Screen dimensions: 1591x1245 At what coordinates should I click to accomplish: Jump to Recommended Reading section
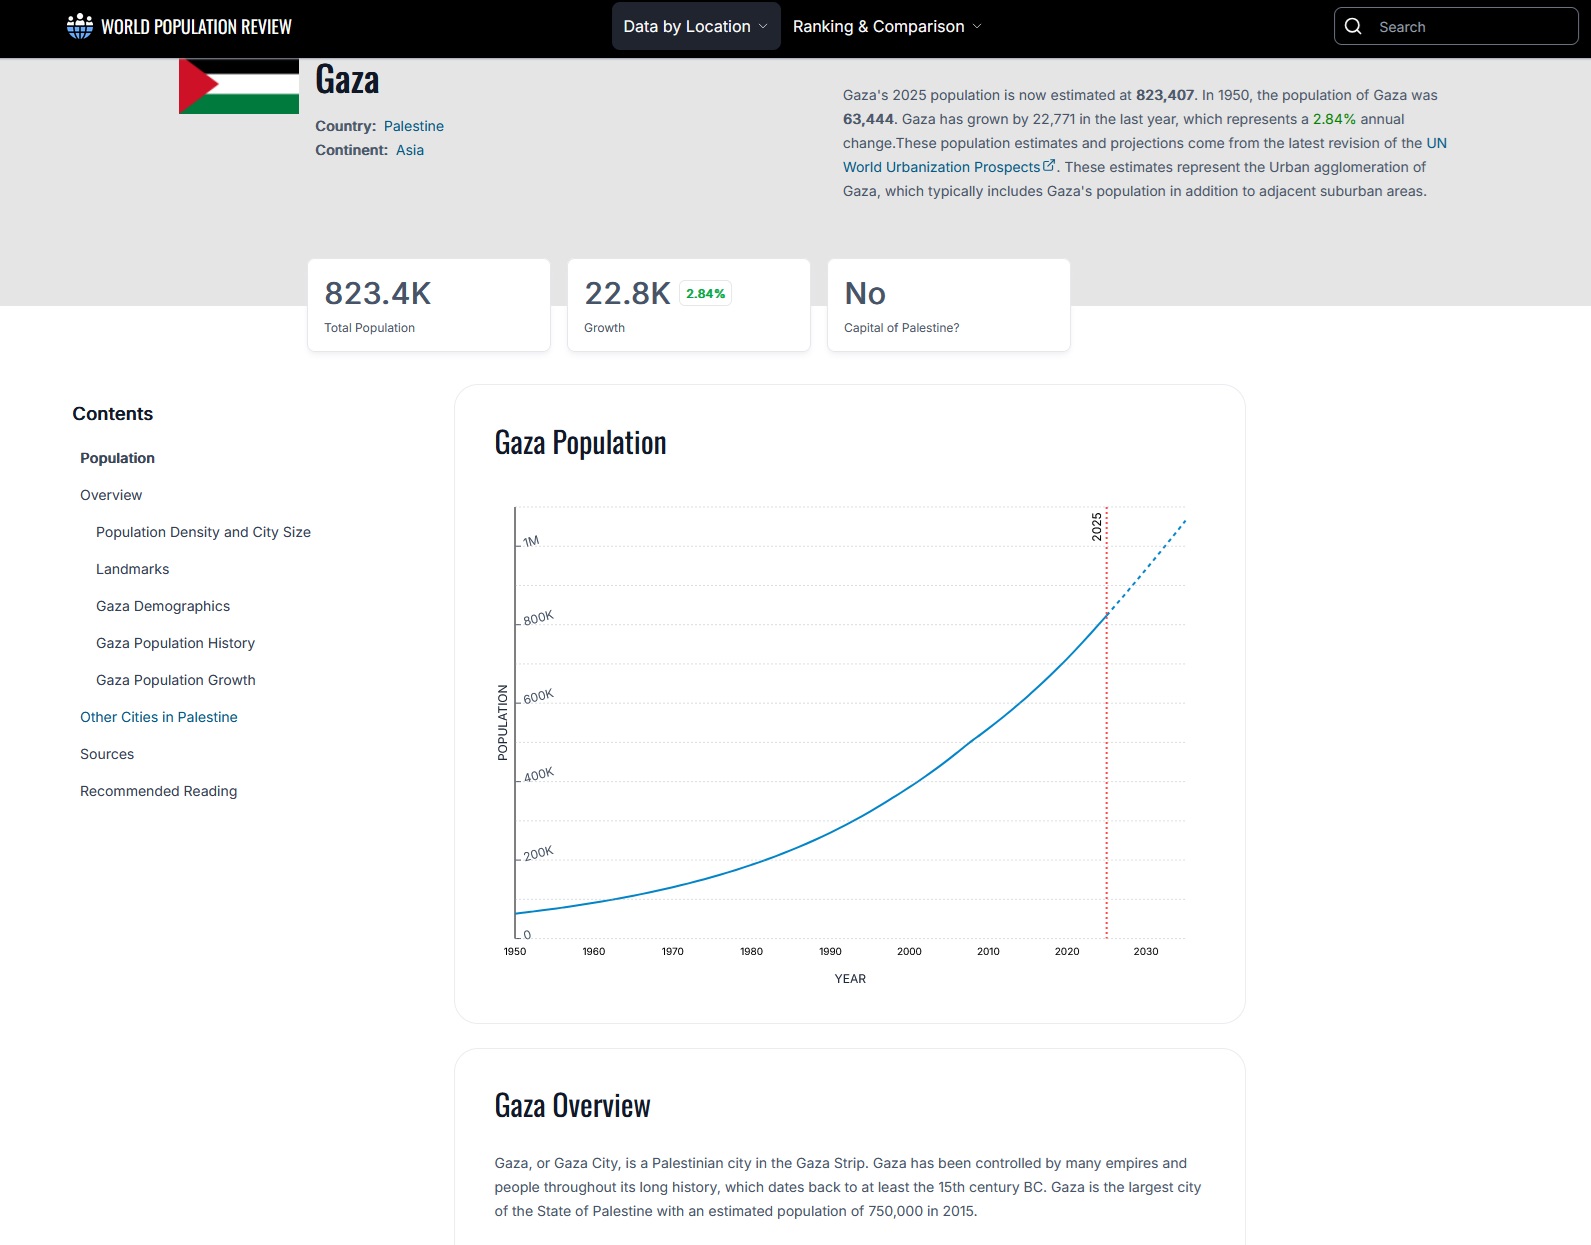coord(159,791)
